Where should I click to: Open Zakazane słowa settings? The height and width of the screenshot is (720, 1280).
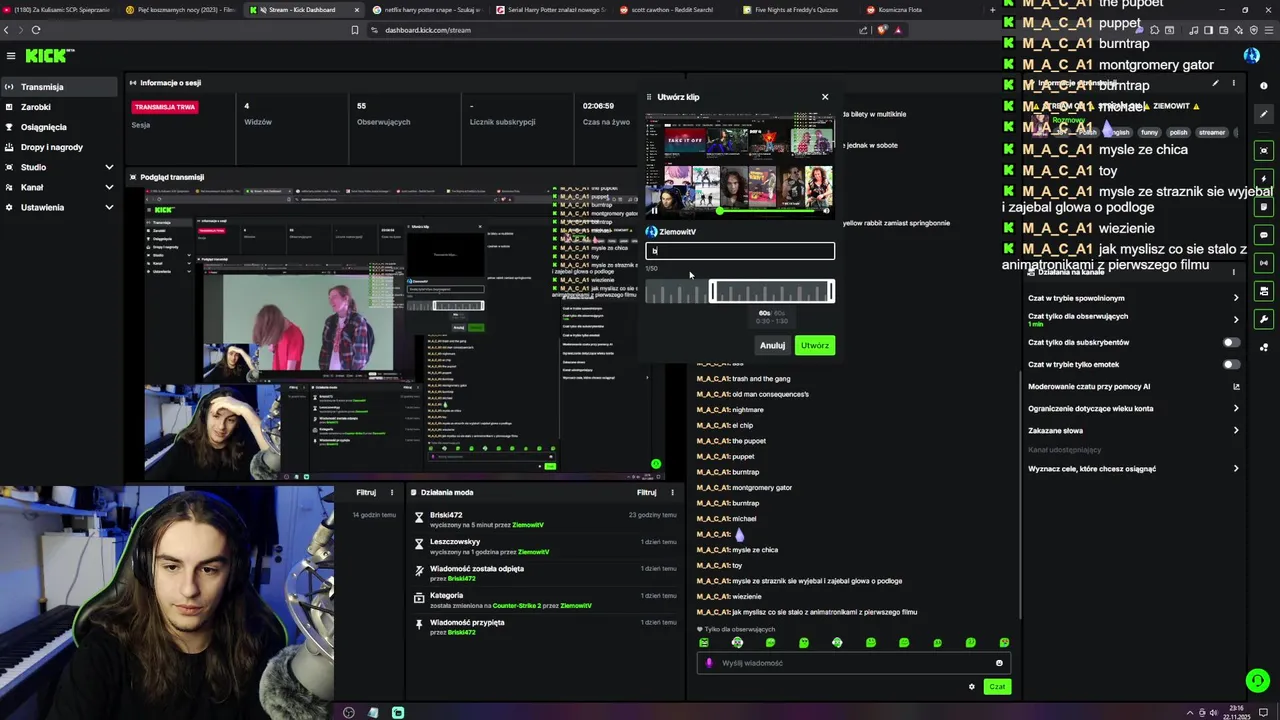tap(1134, 430)
